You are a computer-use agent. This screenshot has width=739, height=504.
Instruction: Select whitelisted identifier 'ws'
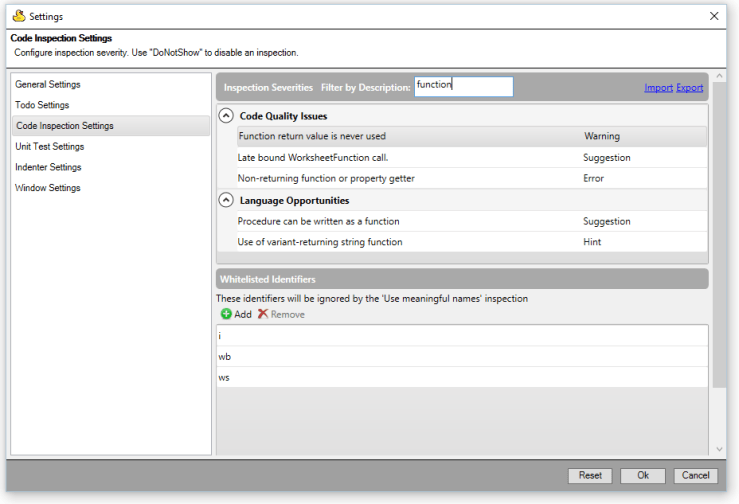(462, 377)
